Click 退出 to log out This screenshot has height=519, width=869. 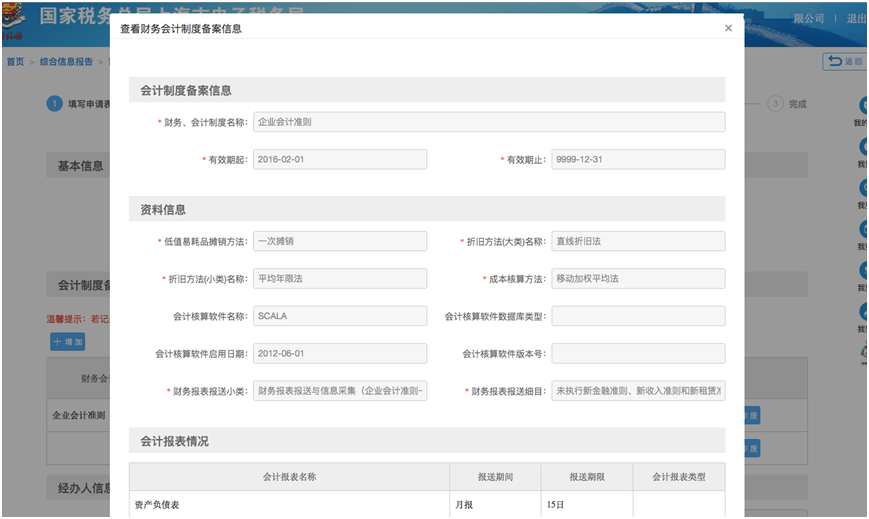[856, 19]
